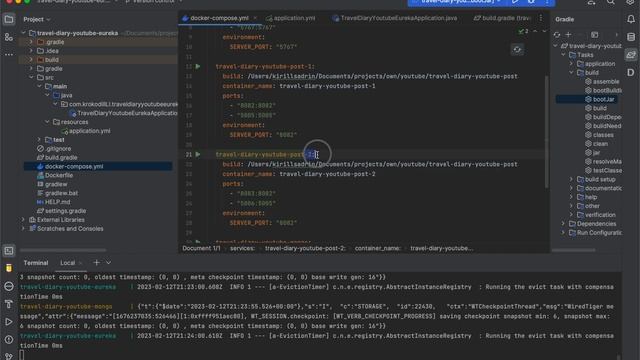Open the Database tool window icon
640x360 pixels.
631,37
